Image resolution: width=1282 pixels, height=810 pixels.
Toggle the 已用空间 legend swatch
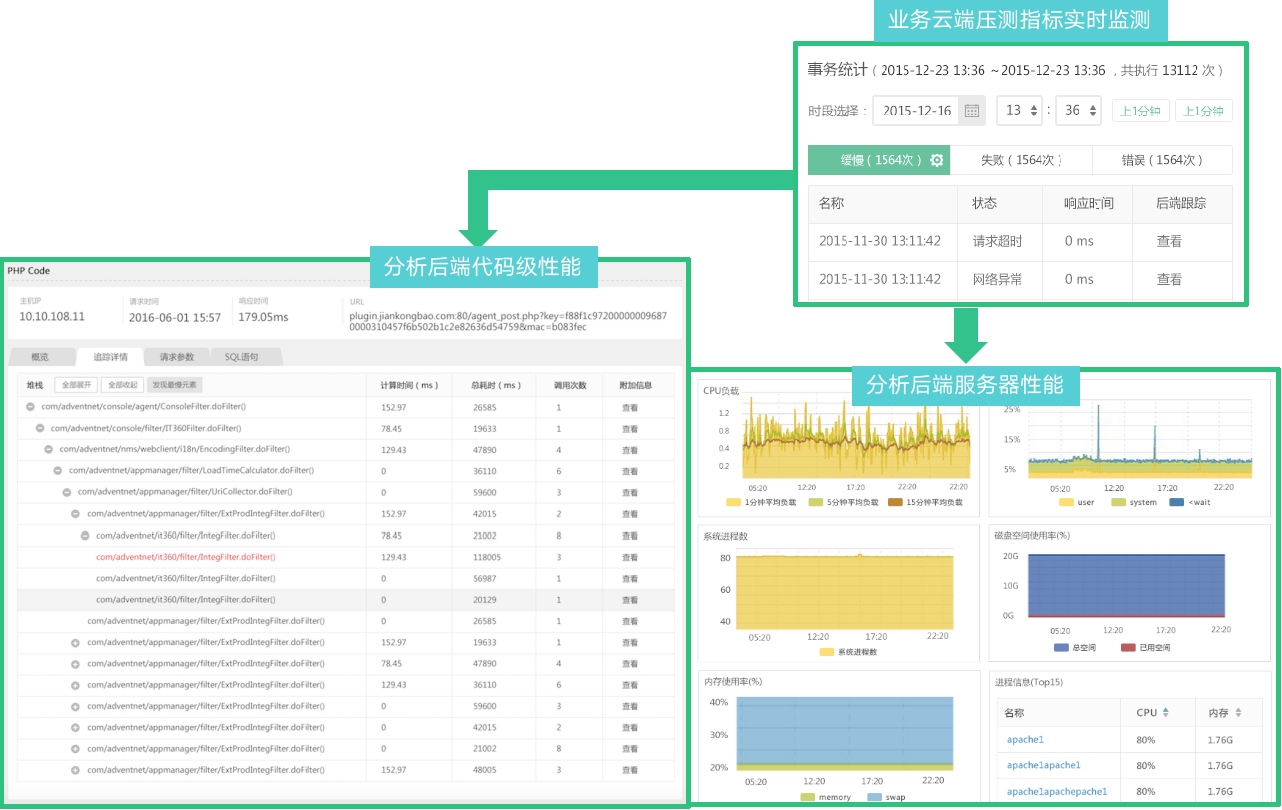pos(1129,648)
